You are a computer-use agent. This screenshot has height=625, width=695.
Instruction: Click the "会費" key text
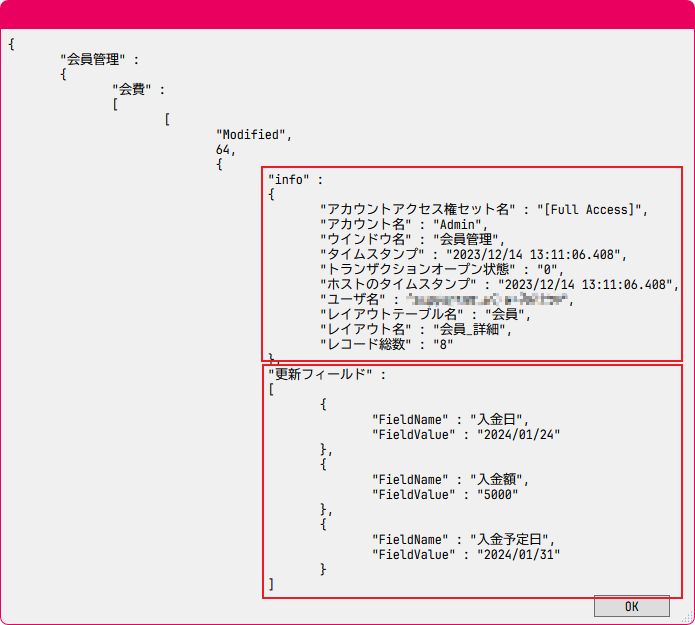pos(138,89)
